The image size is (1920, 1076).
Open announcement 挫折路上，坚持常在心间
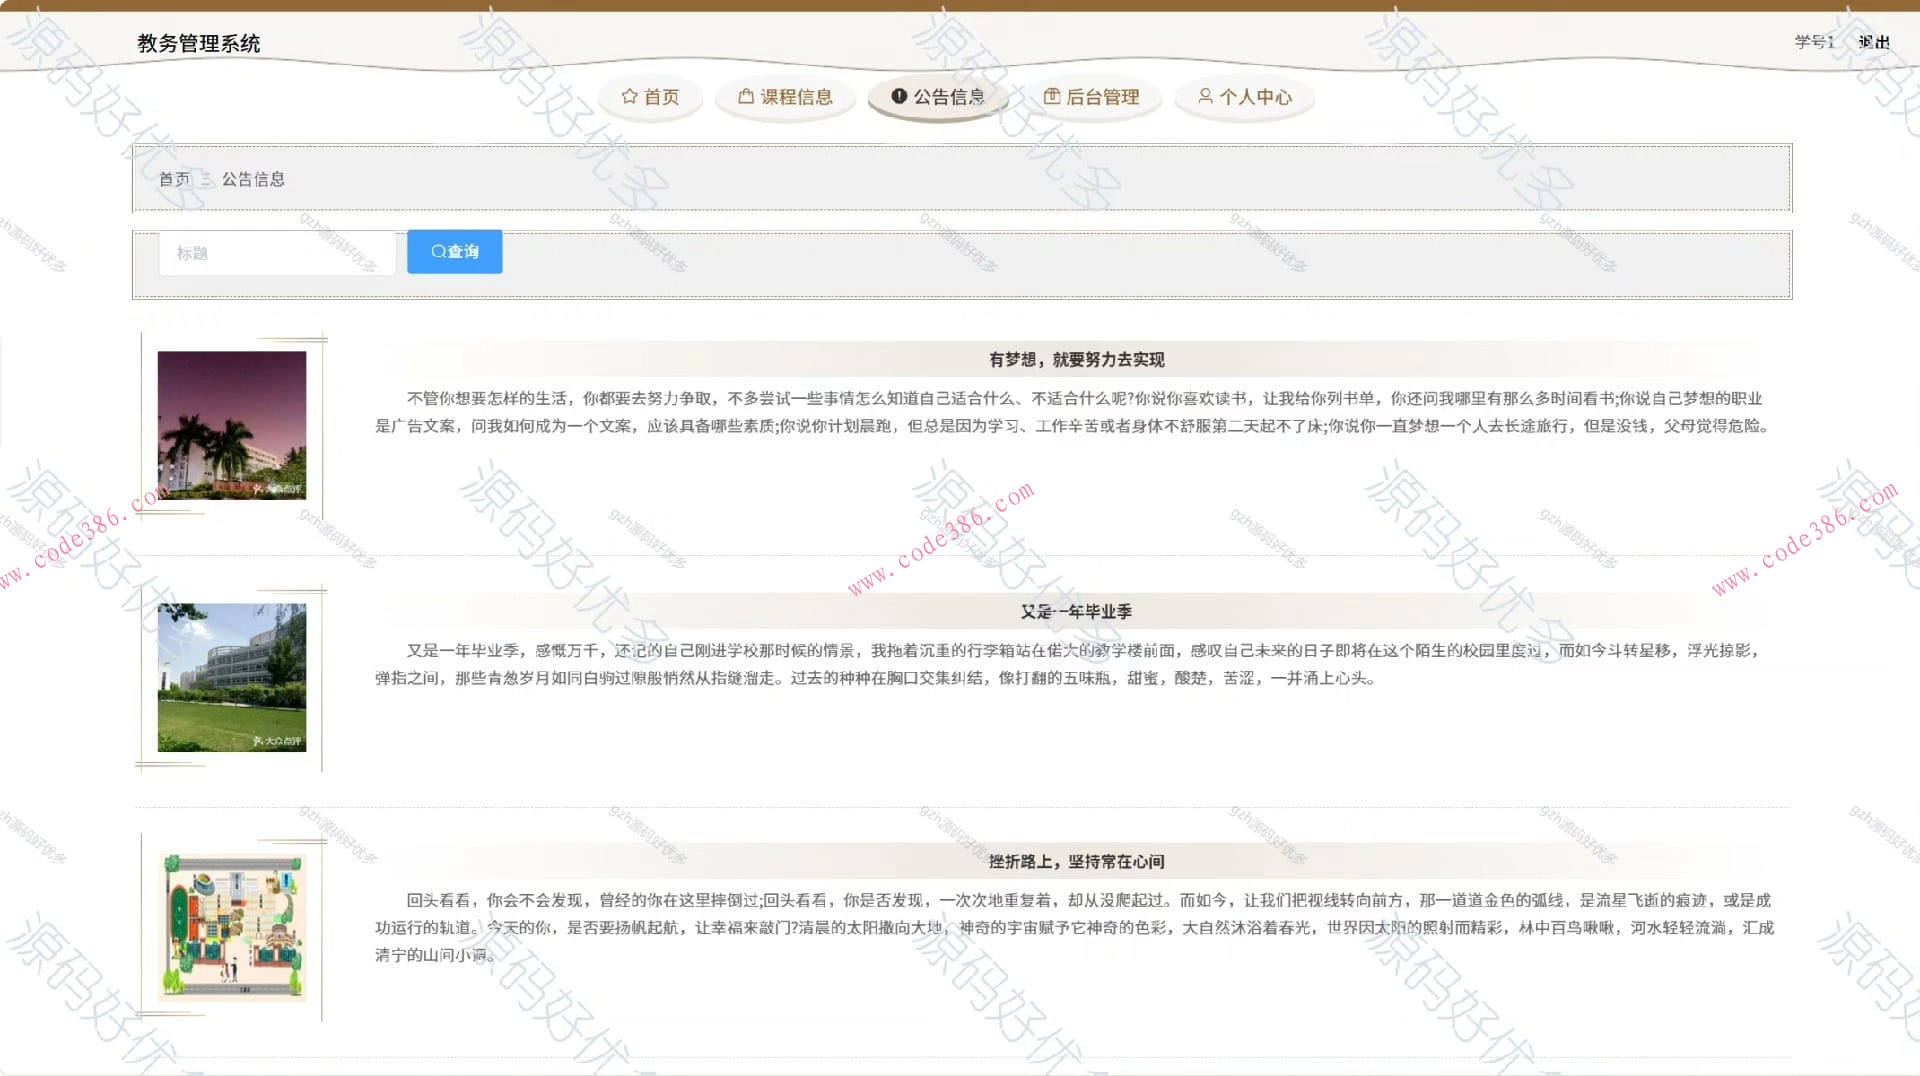point(1078,861)
